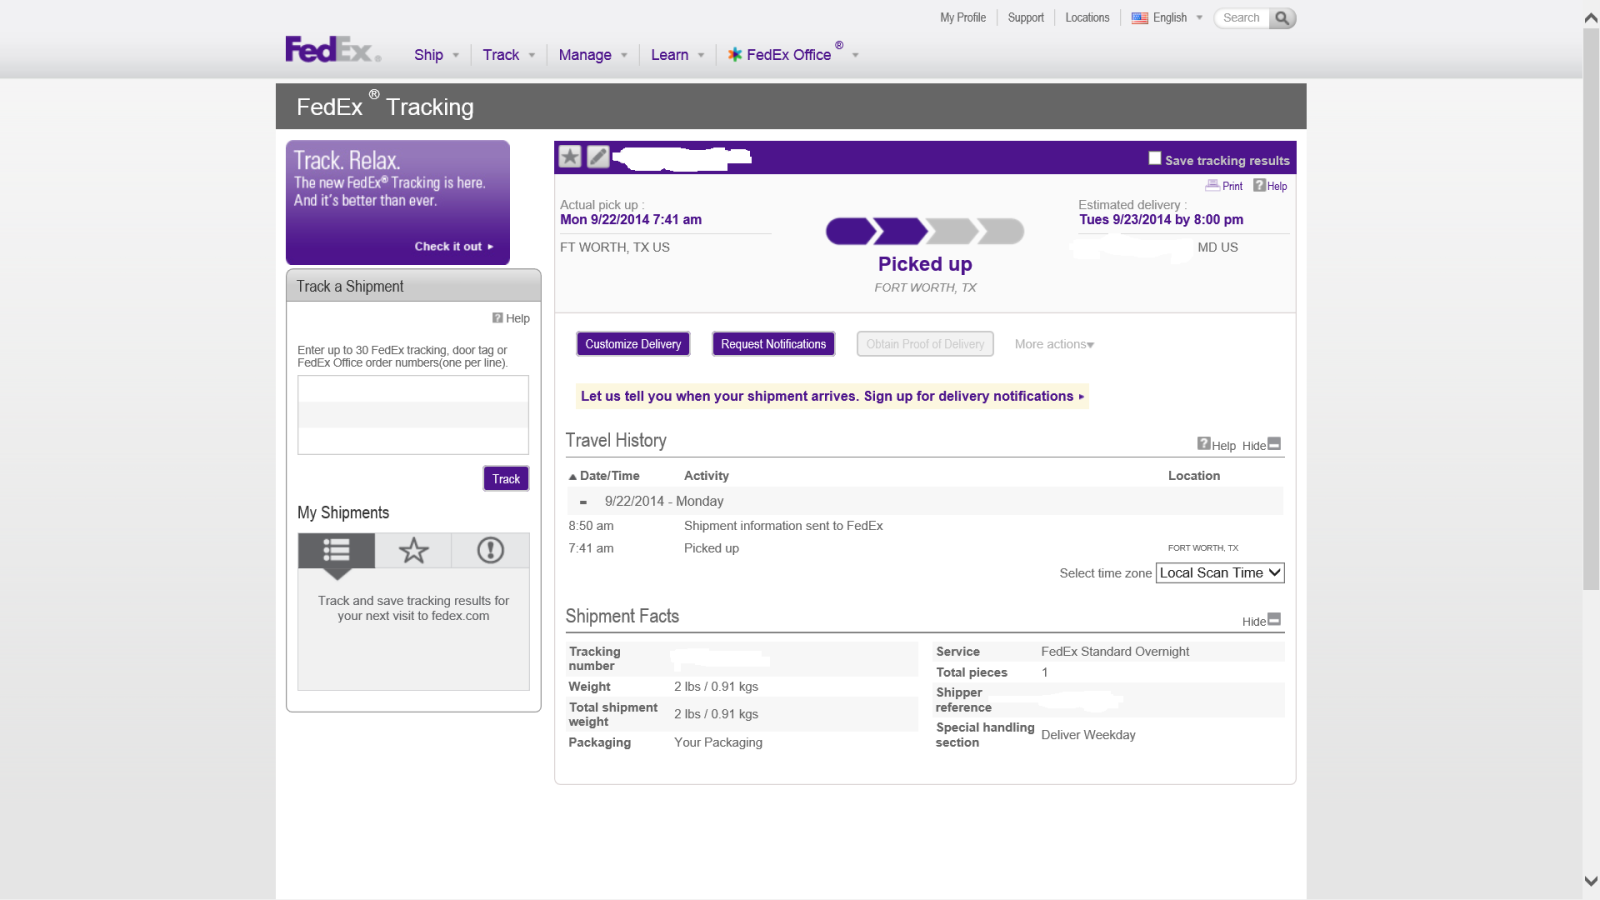
Task: Click the 'Deliver Weekday' special handling value
Action: [x=1088, y=735]
